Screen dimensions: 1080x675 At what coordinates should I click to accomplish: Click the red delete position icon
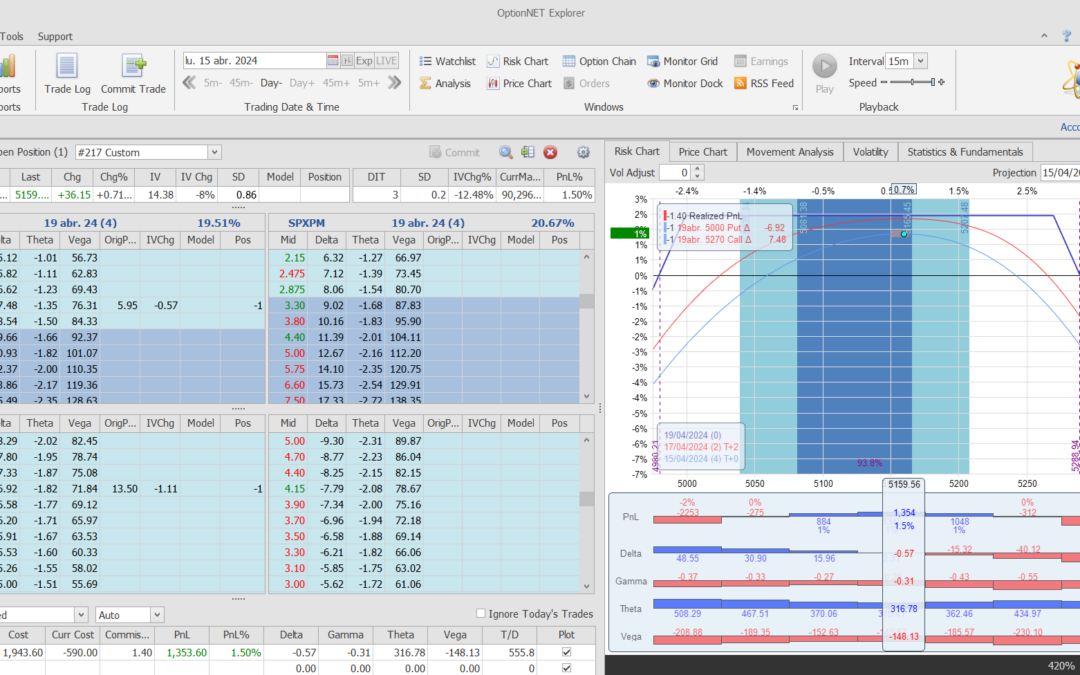(x=550, y=152)
